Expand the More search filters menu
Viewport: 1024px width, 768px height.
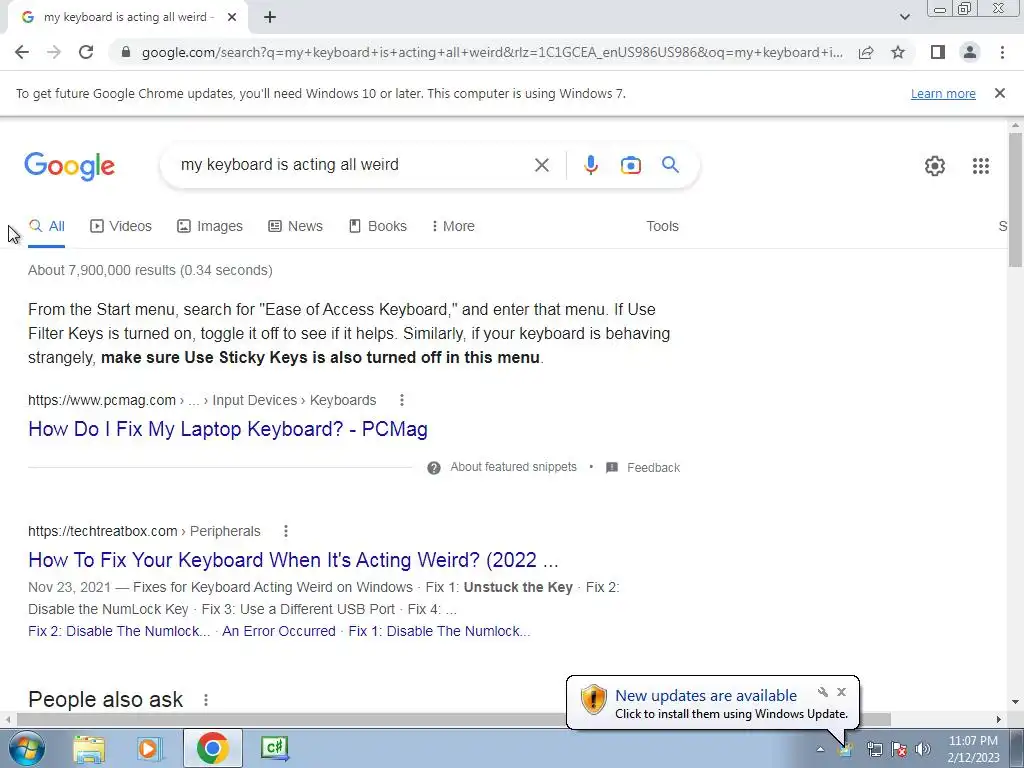(x=453, y=226)
